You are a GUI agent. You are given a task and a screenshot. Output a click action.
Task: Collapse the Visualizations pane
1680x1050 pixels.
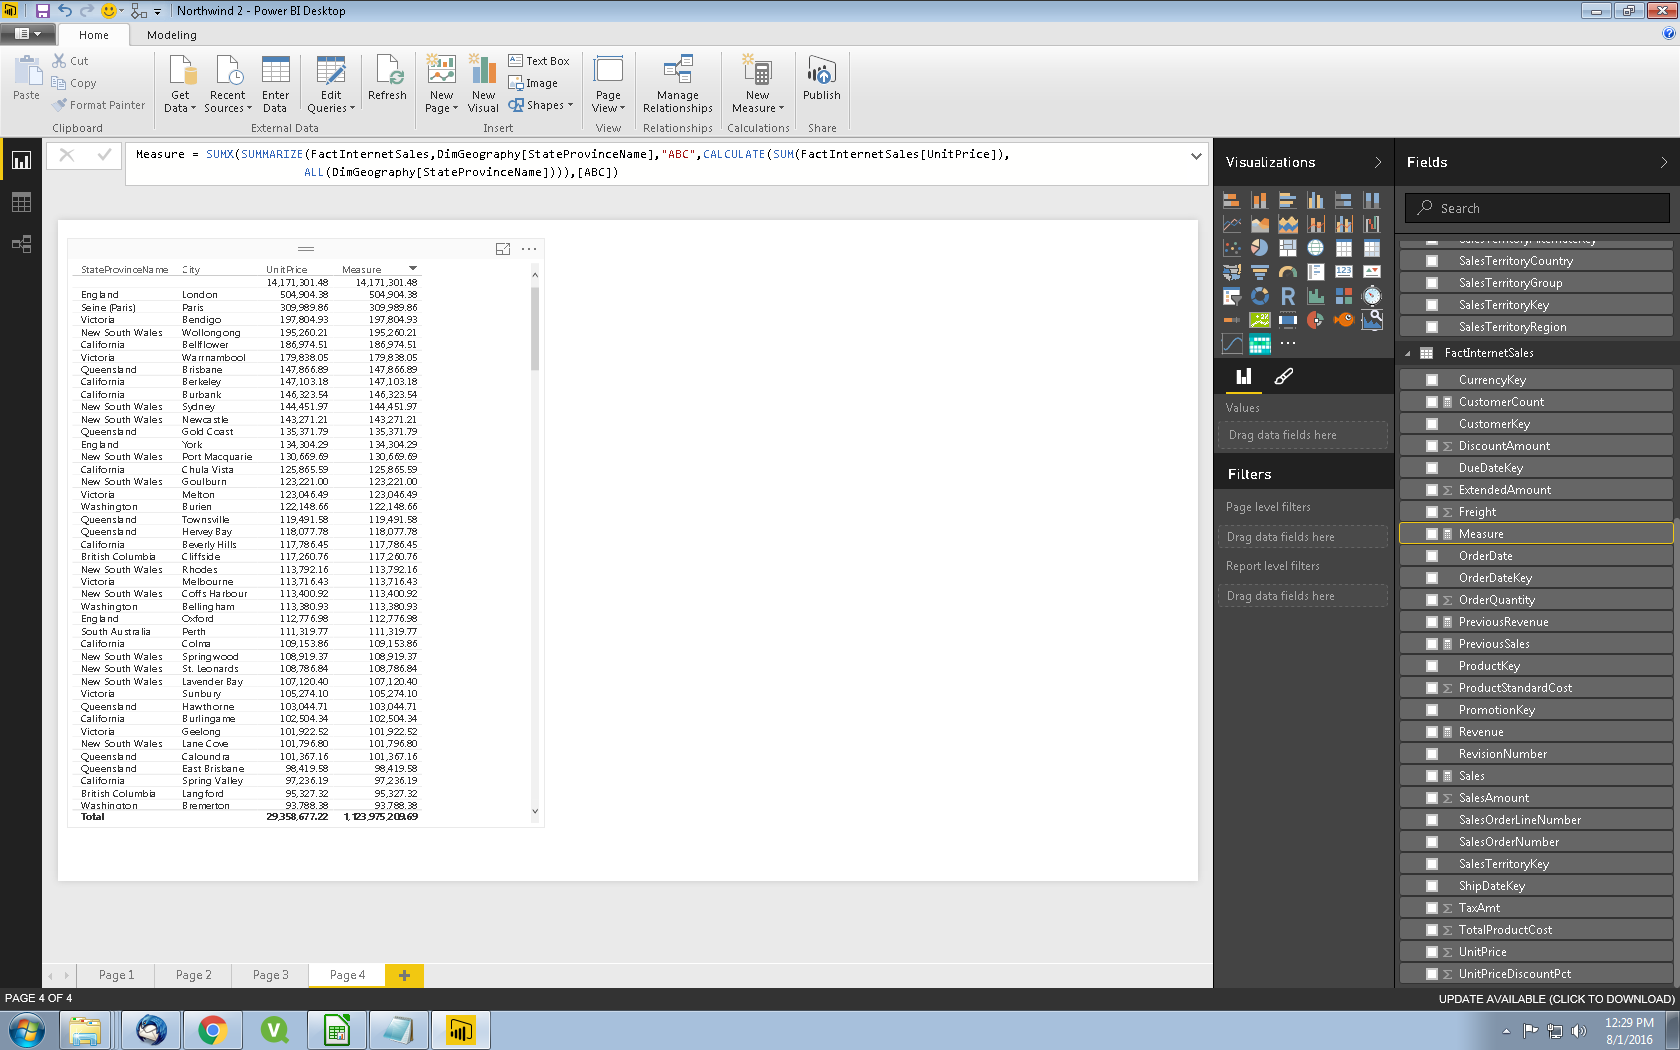1378,162
